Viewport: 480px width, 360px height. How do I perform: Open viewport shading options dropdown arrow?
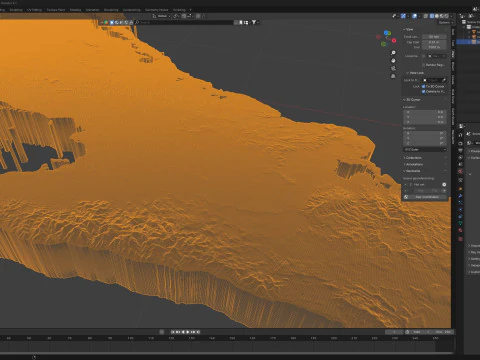coord(452,16)
